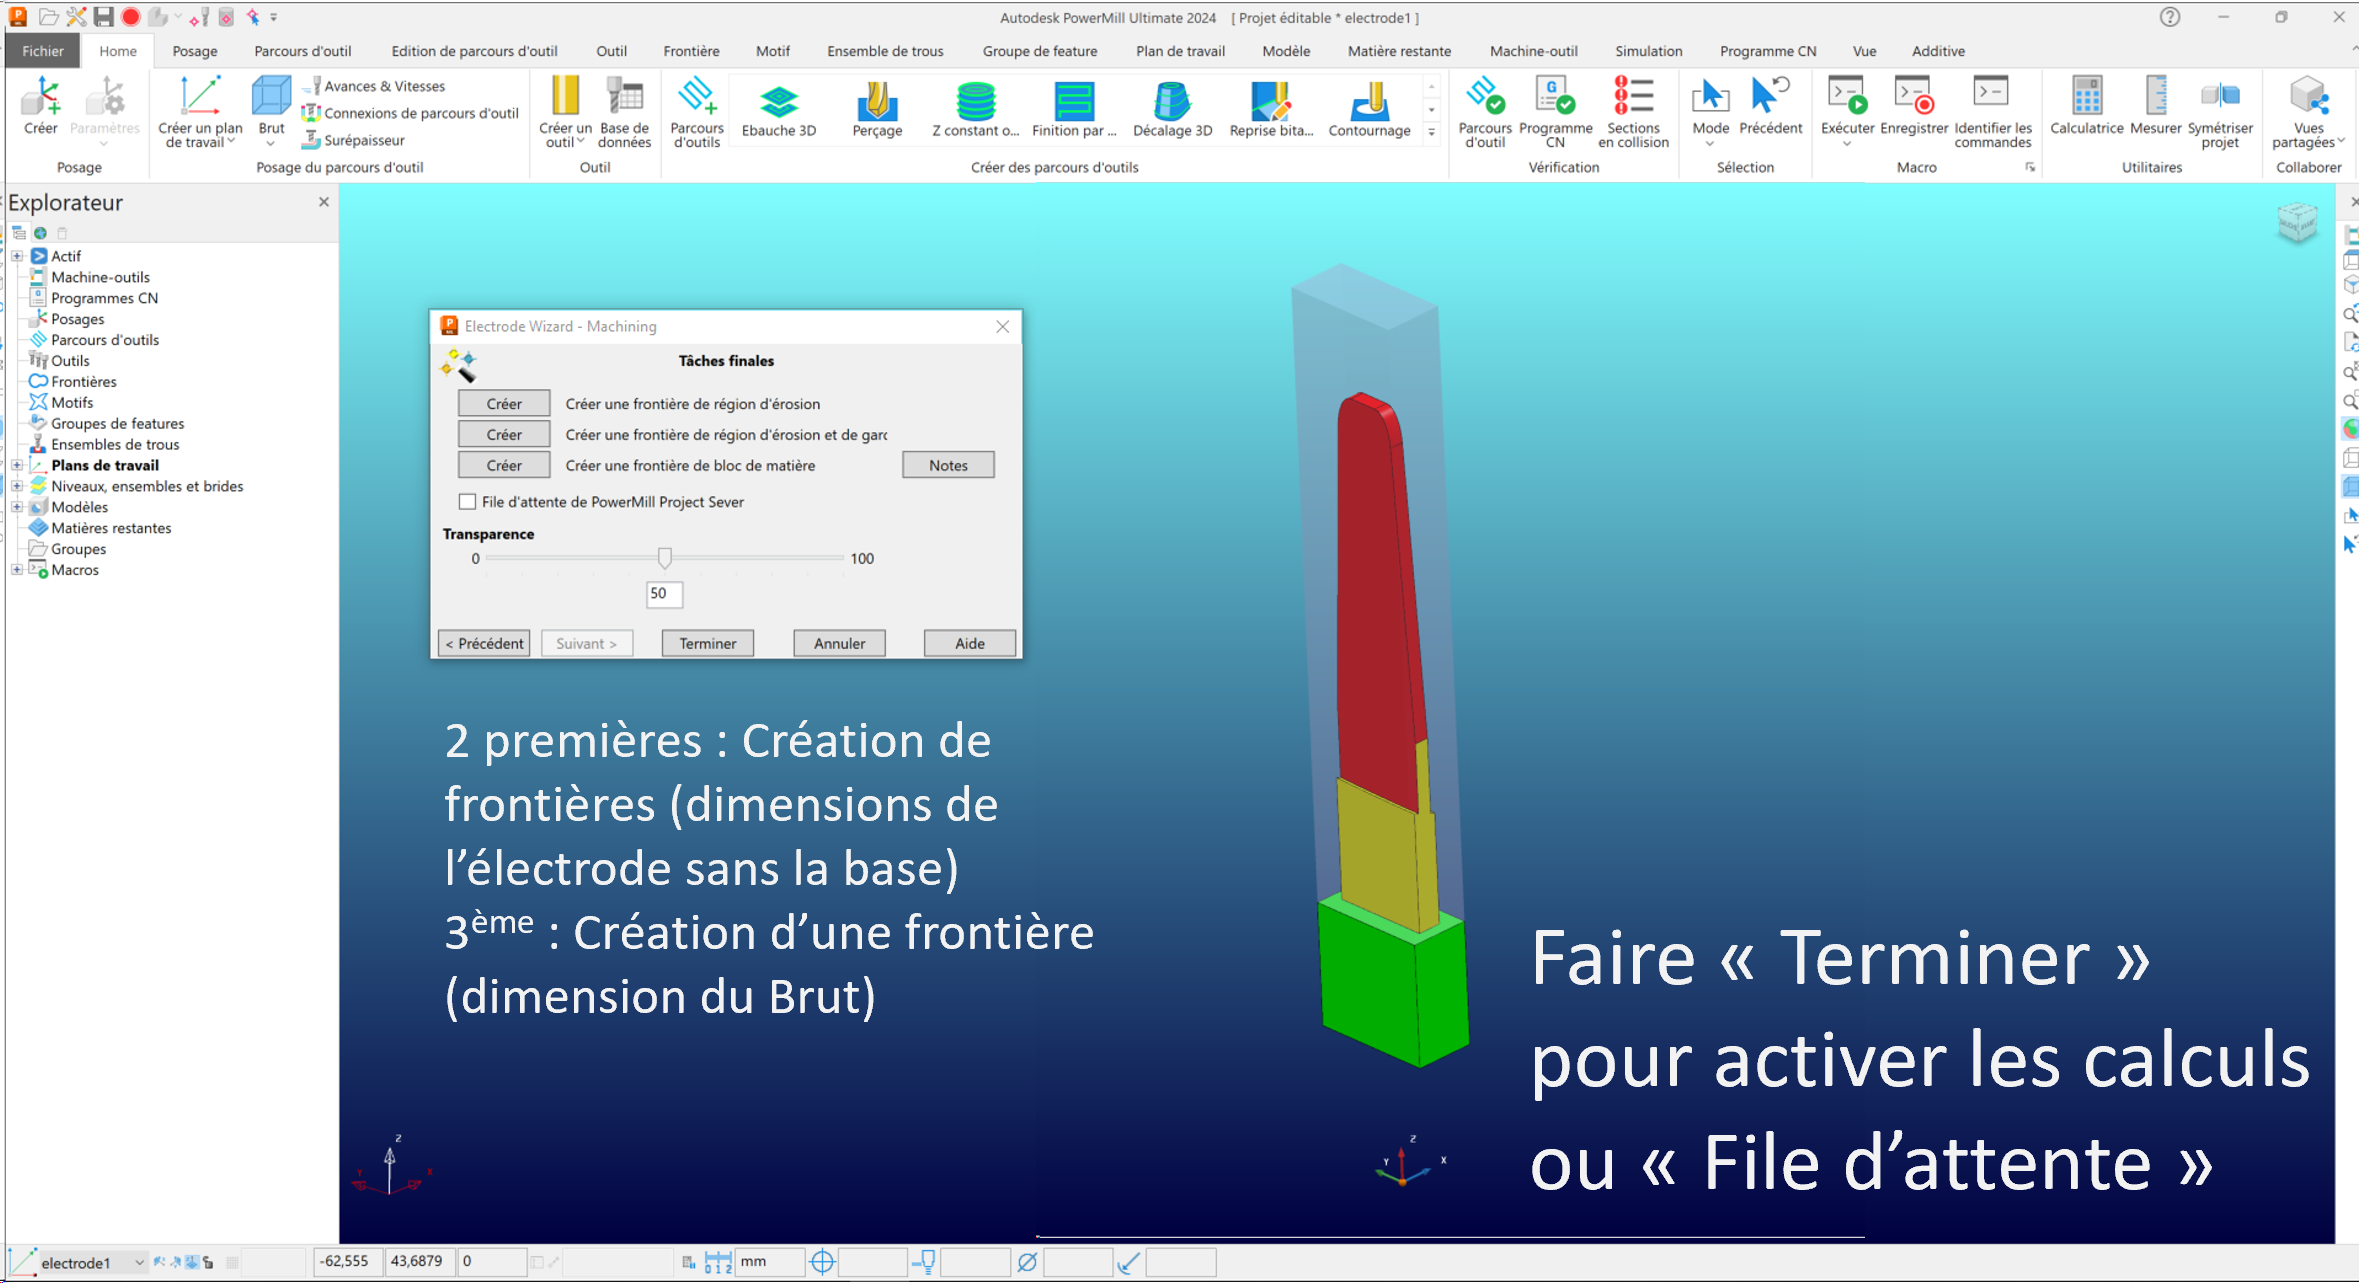Image resolution: width=2359 pixels, height=1283 pixels.
Task: Click the < Précédent wizard button
Action: point(484,643)
